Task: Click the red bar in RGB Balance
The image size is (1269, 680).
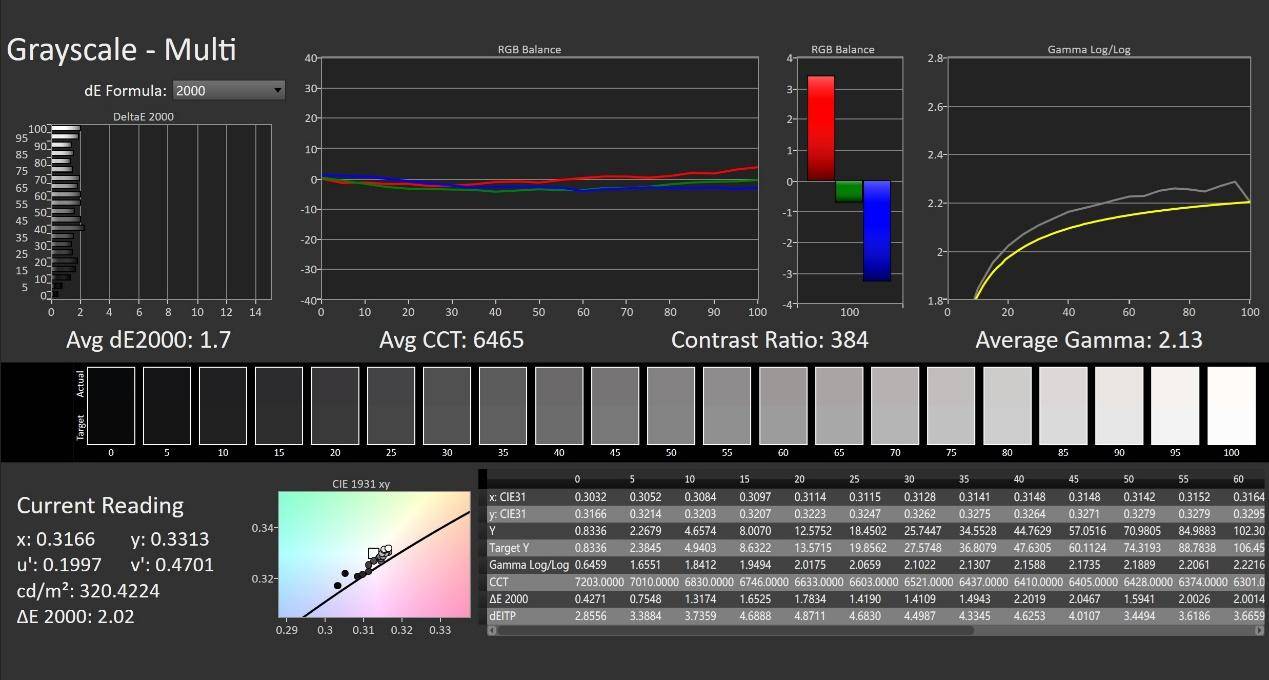Action: point(820,128)
